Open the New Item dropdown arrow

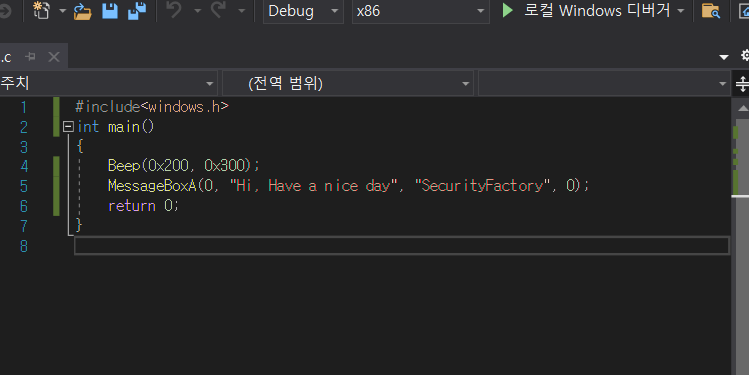(63, 11)
